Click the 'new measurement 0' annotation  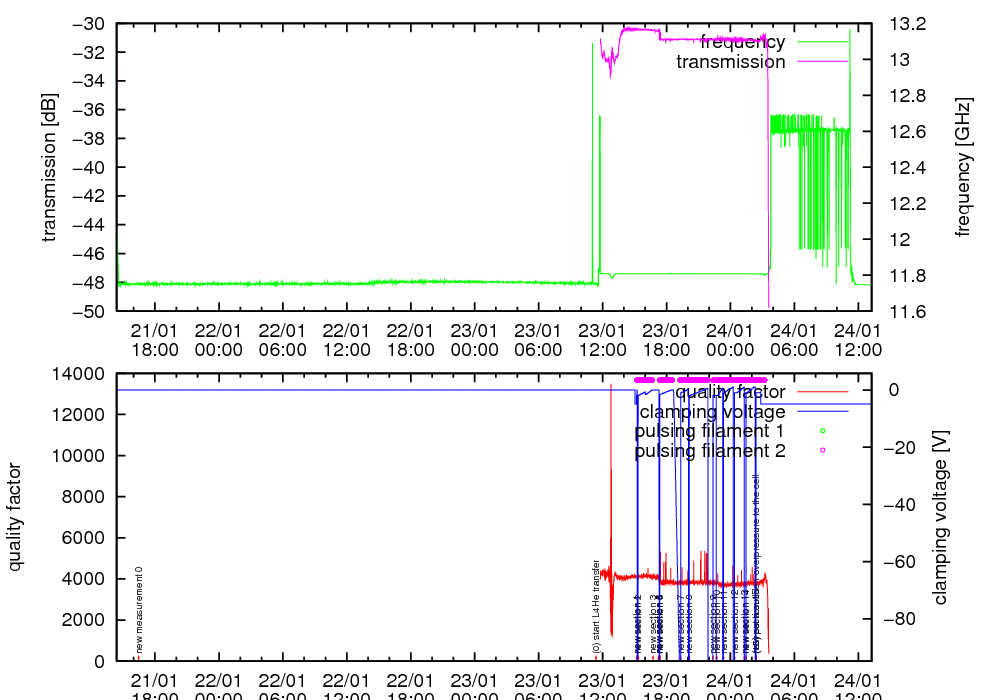[139, 610]
